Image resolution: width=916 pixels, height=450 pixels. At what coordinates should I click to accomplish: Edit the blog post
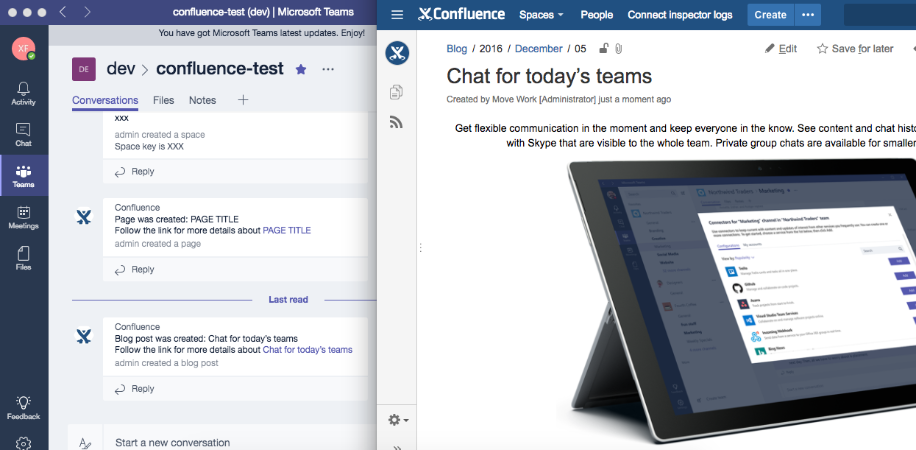tap(781, 49)
